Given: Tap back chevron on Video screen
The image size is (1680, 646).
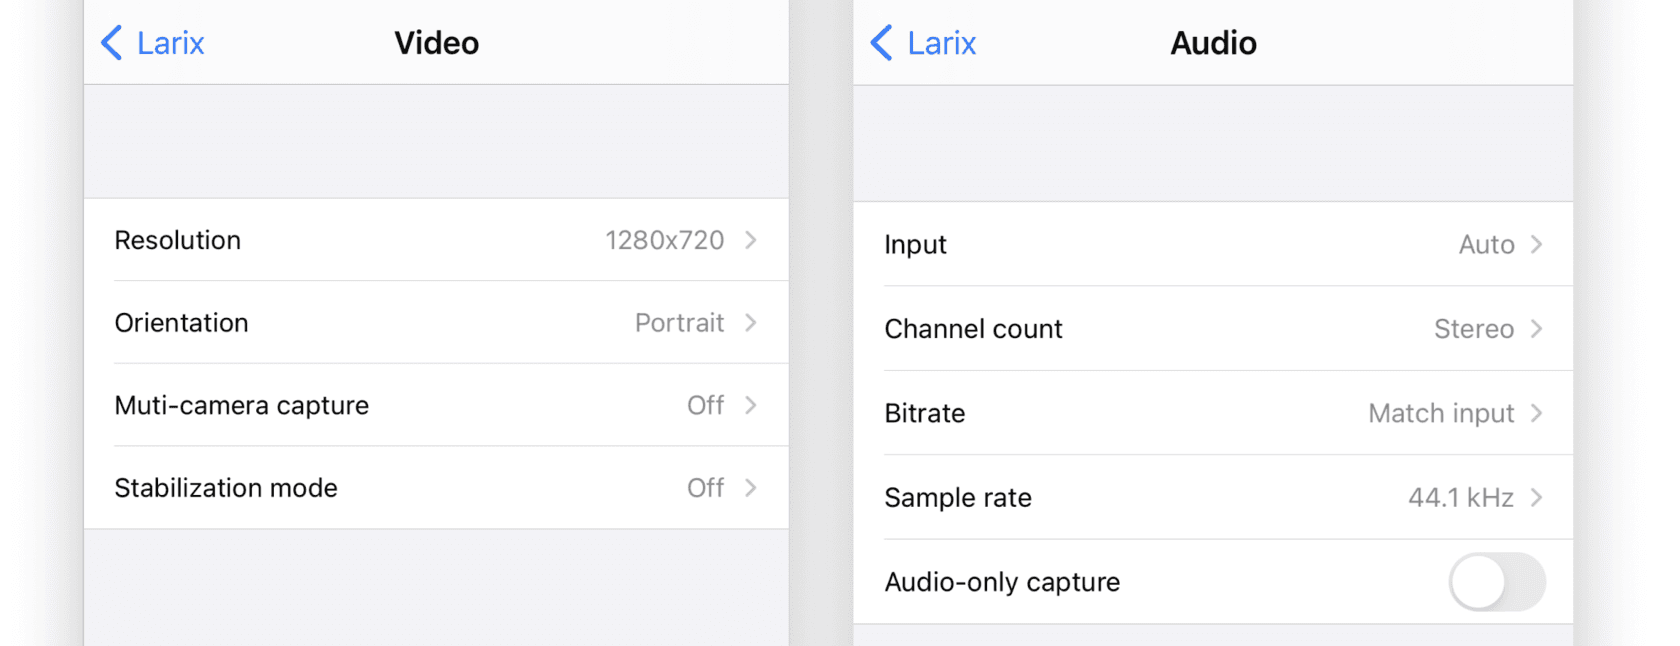Looking at the screenshot, I should point(111,43).
